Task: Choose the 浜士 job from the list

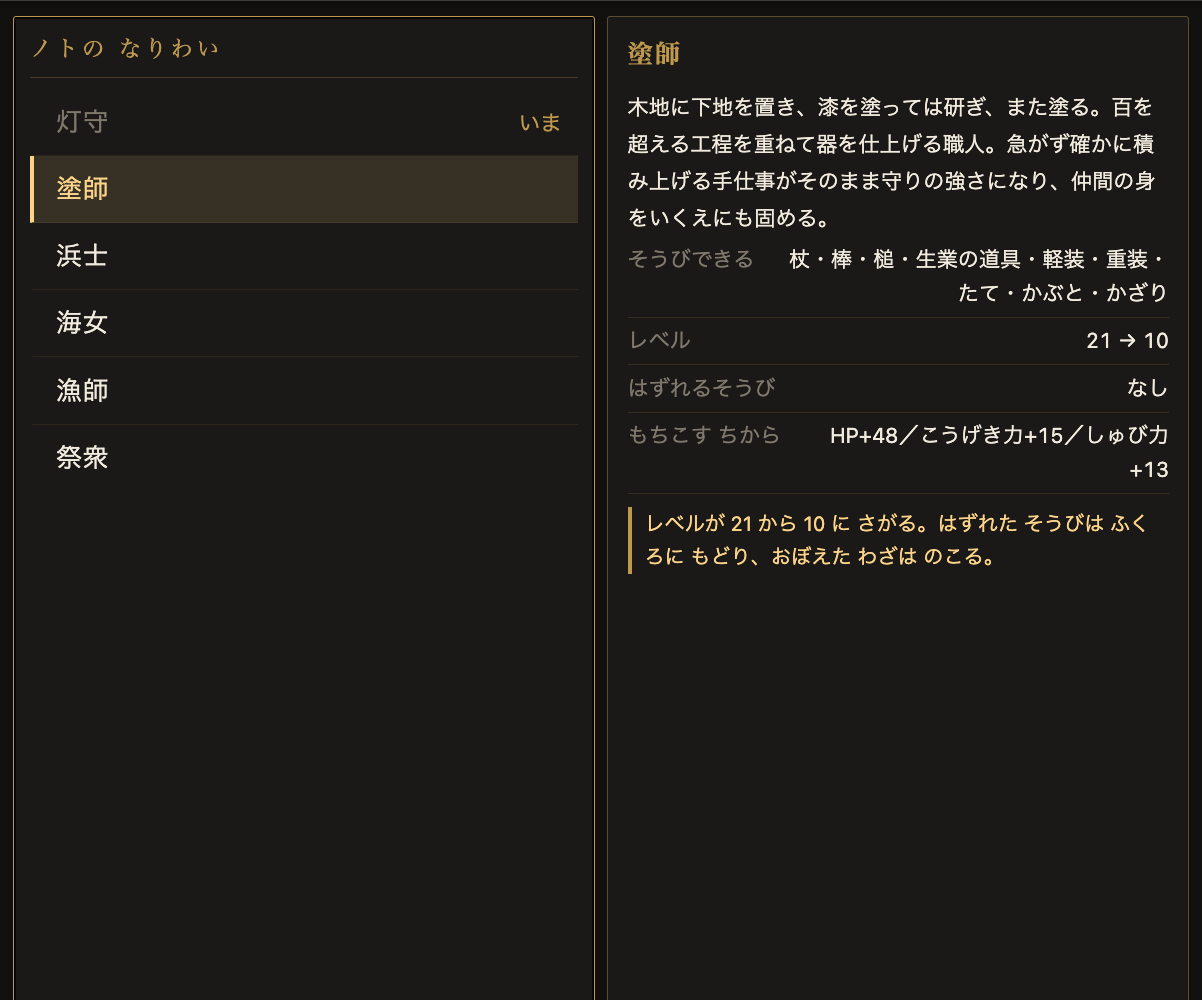Action: click(304, 256)
